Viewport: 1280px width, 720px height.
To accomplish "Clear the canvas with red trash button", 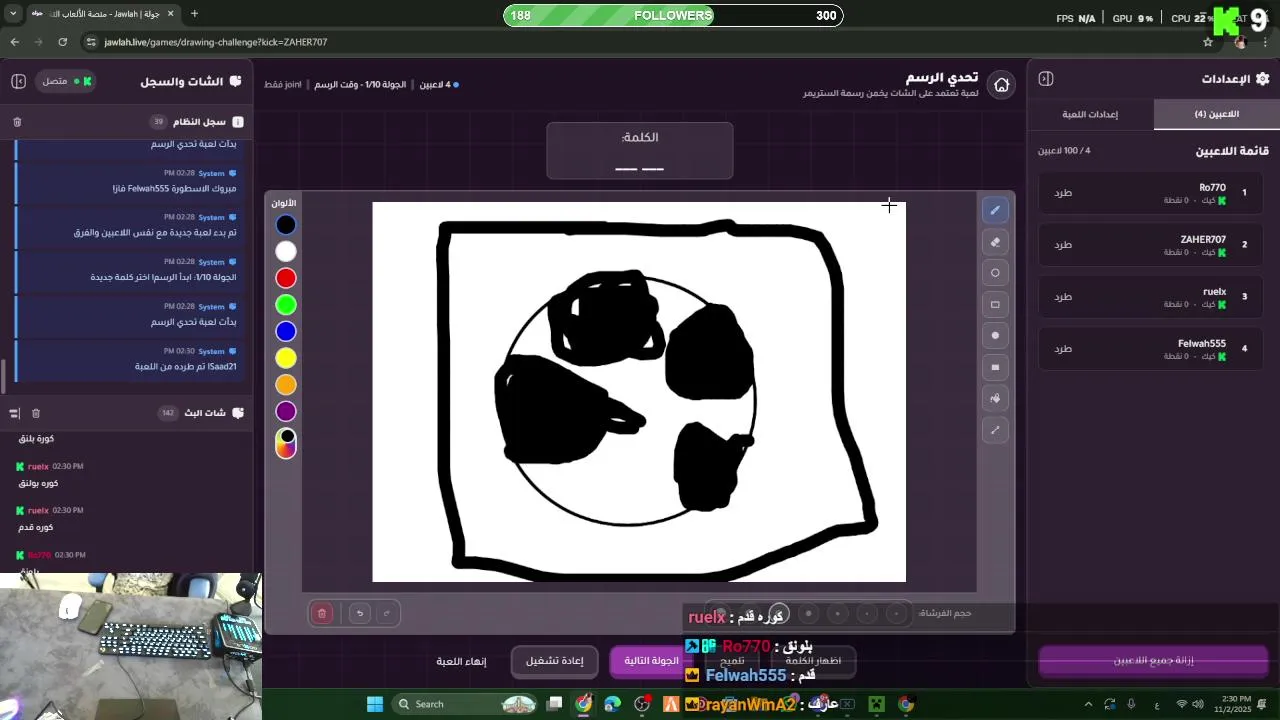I will [x=322, y=613].
